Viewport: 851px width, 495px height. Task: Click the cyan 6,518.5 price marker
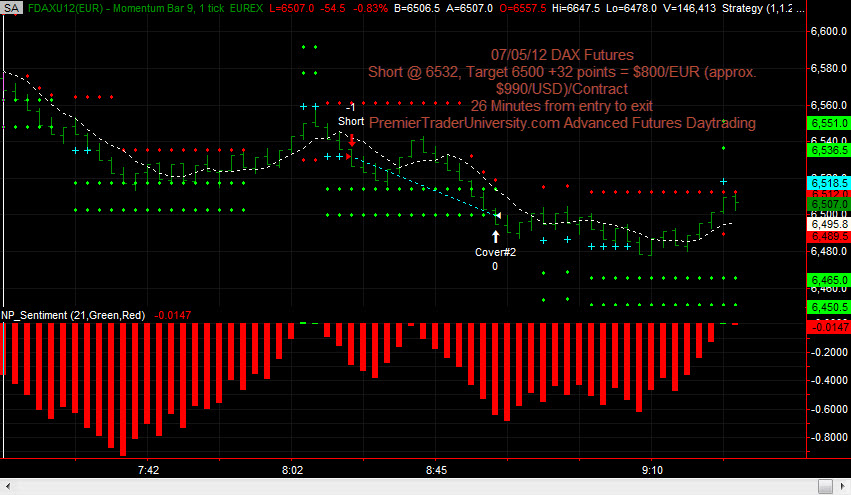tap(828, 184)
